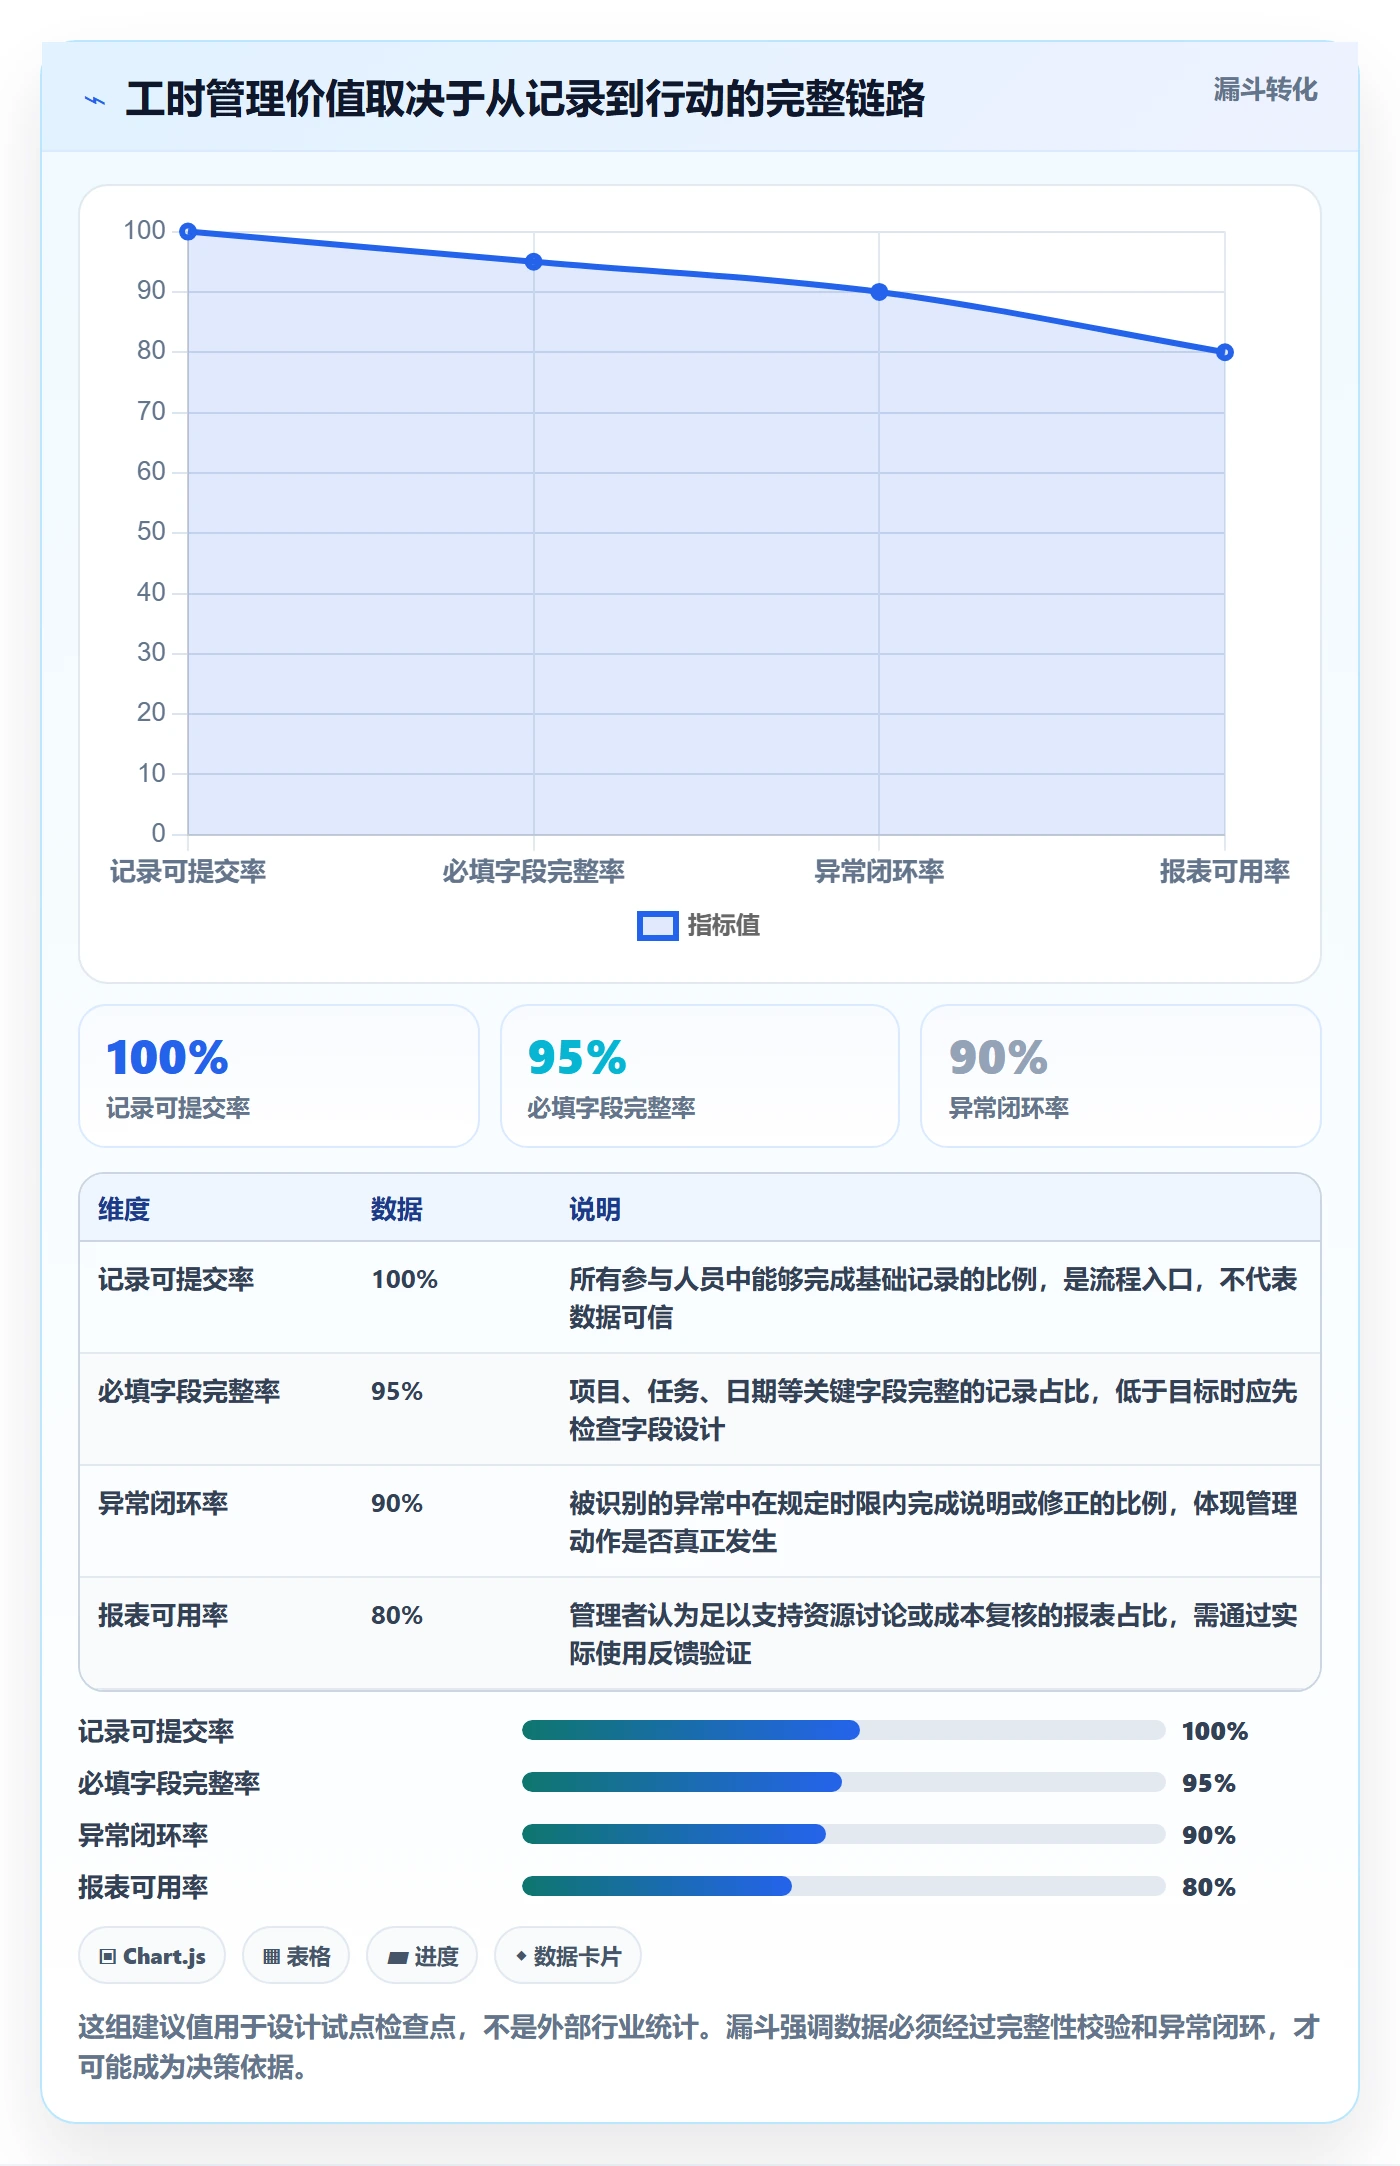The image size is (1400, 2166).
Task: Click the 100% 记录可提交率 stat card
Action: (x=279, y=1076)
